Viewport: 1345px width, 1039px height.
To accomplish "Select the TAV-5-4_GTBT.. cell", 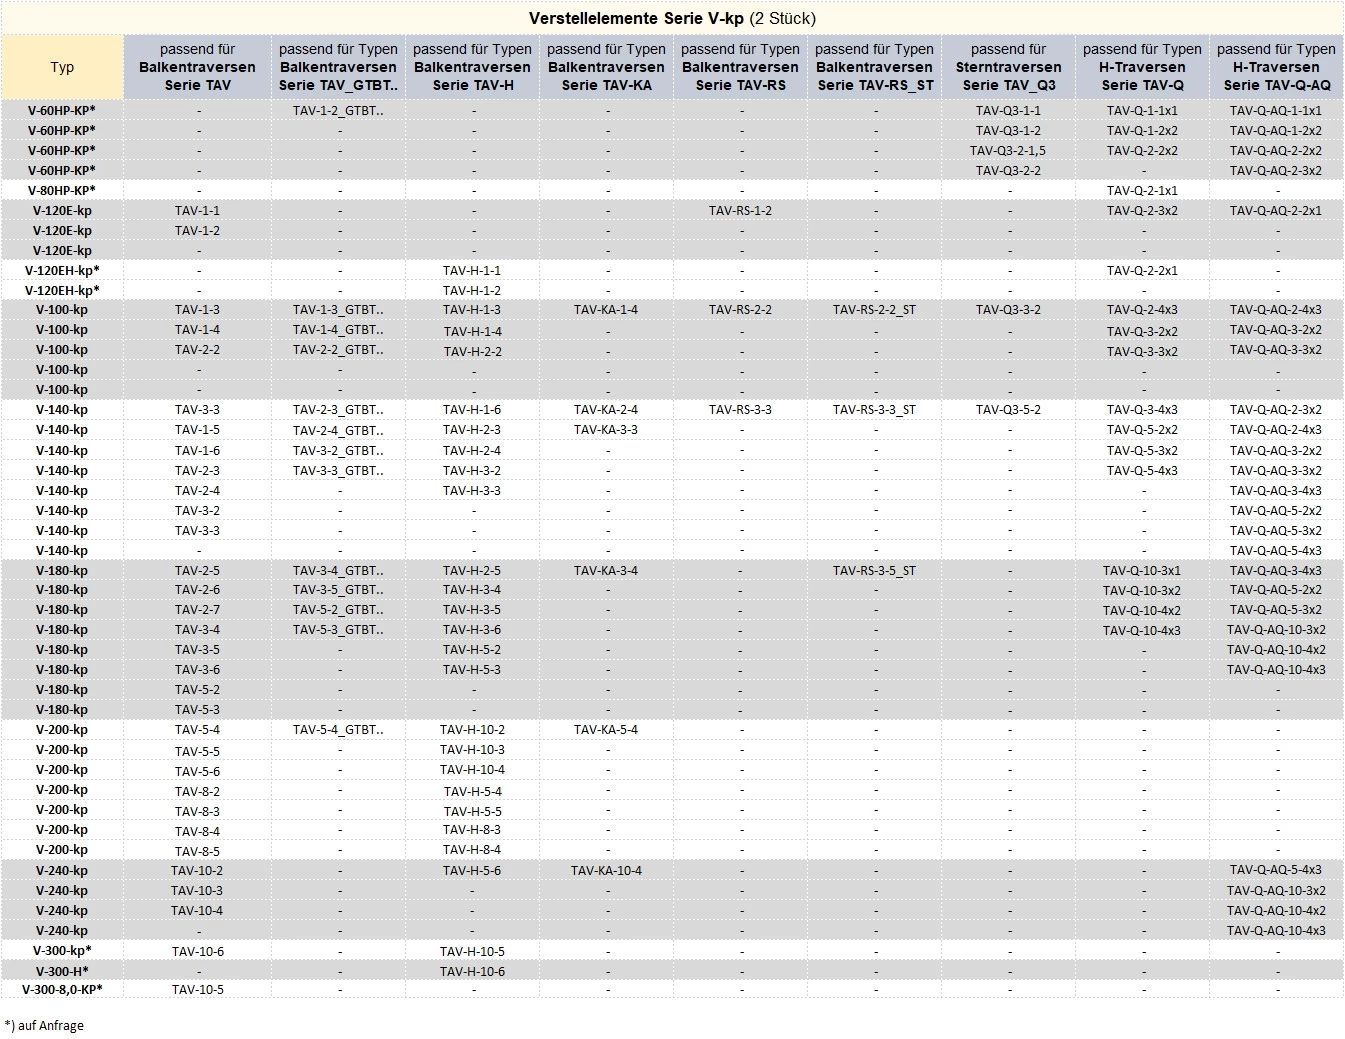I will coord(338,729).
